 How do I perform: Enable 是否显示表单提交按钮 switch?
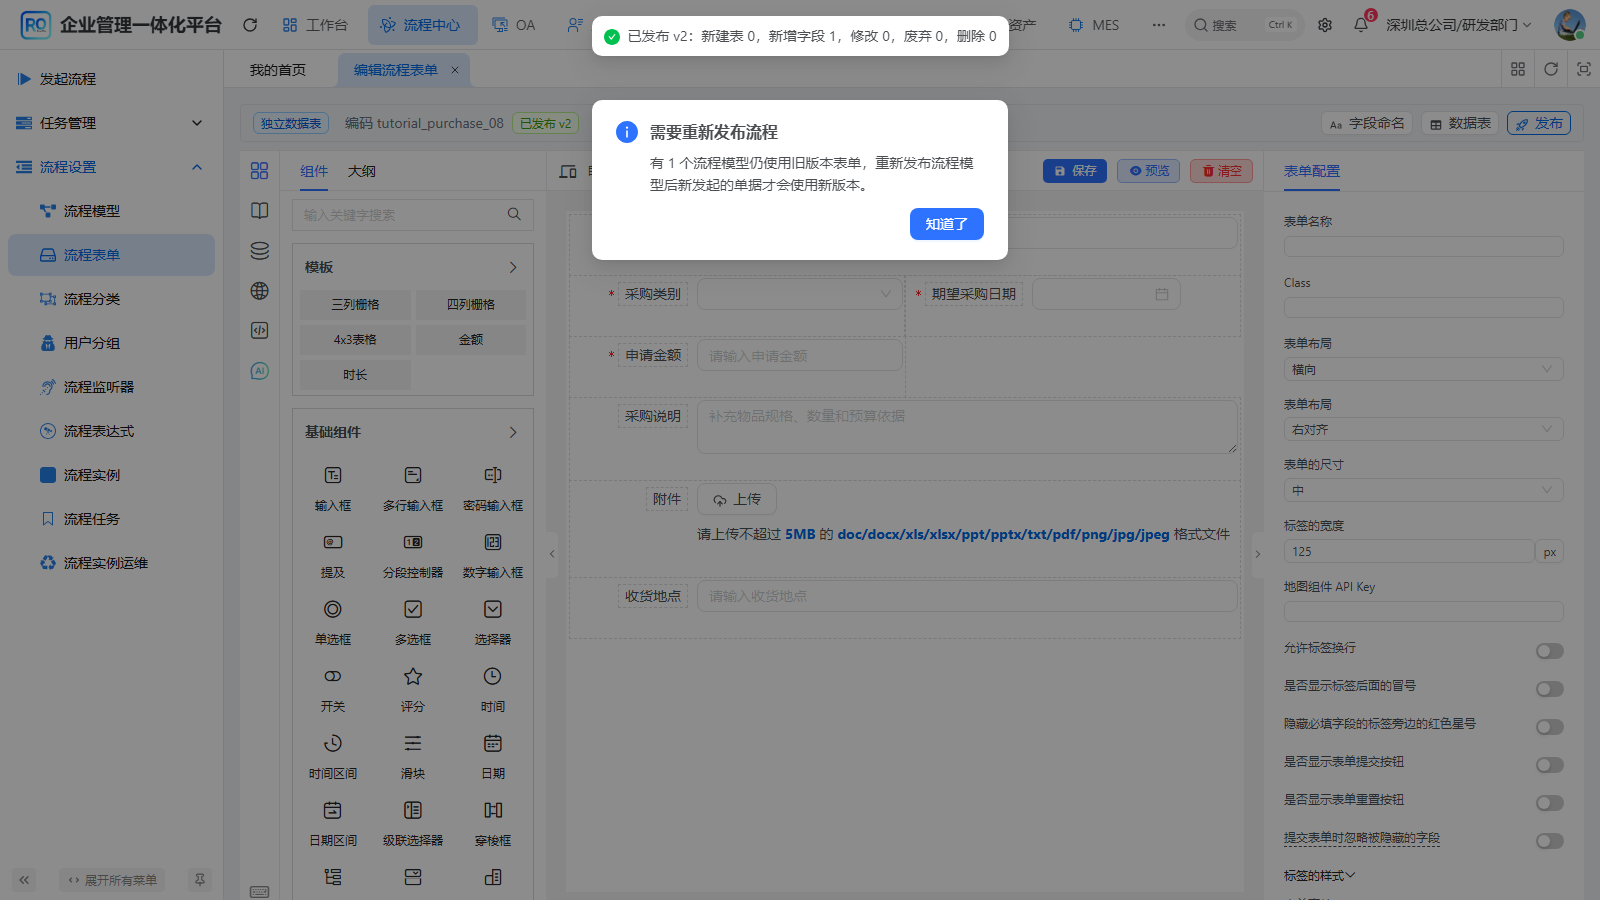1549,765
